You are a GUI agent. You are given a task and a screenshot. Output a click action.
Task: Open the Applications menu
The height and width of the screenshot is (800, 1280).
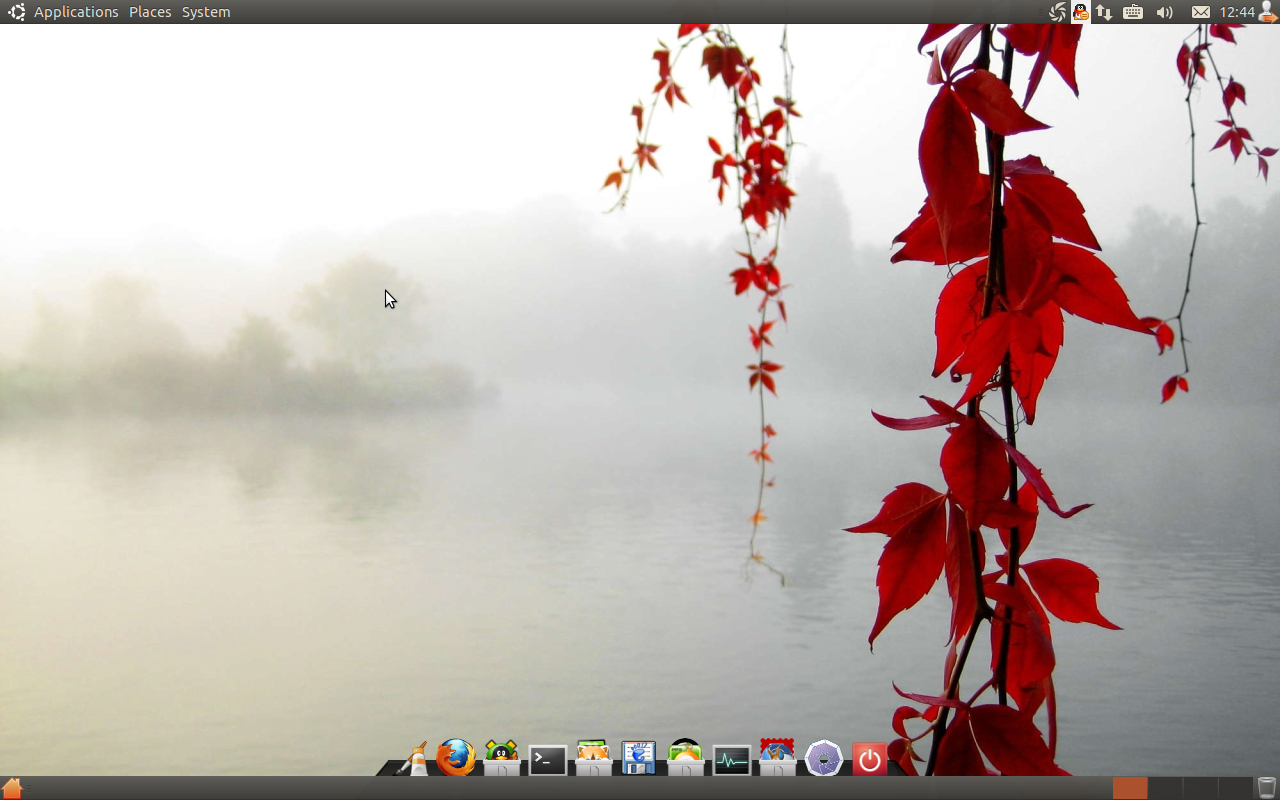click(x=76, y=12)
